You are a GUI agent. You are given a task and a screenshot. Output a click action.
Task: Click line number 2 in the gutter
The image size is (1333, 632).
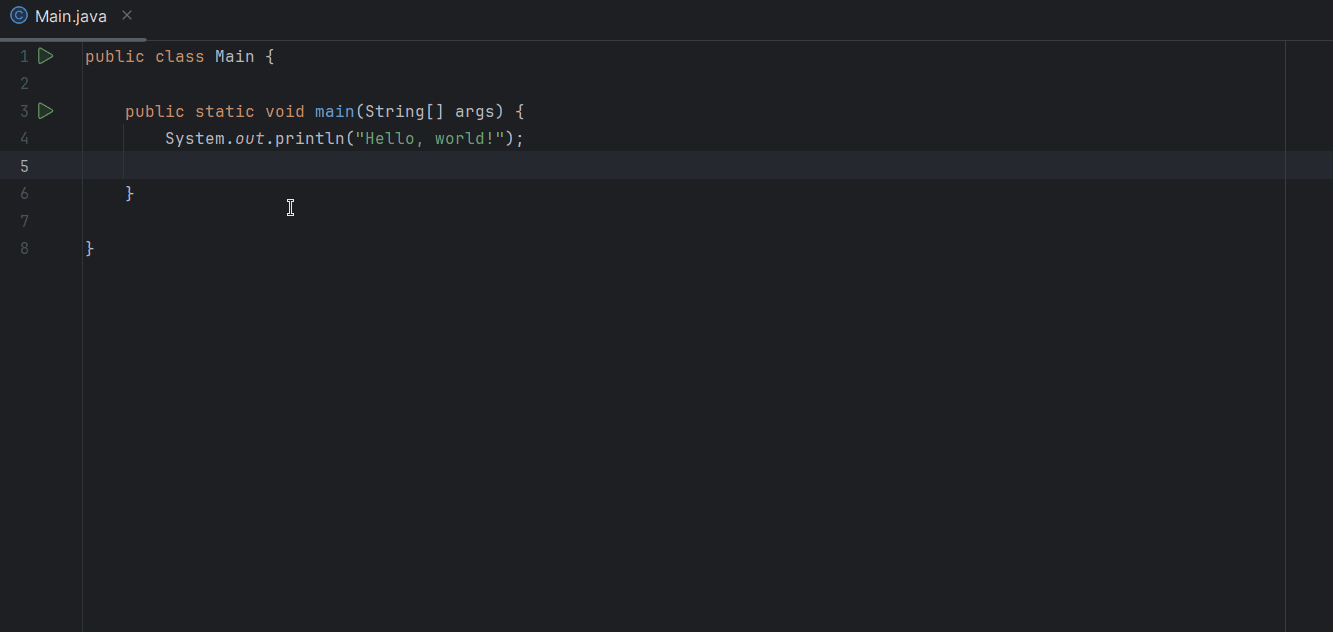coord(25,84)
